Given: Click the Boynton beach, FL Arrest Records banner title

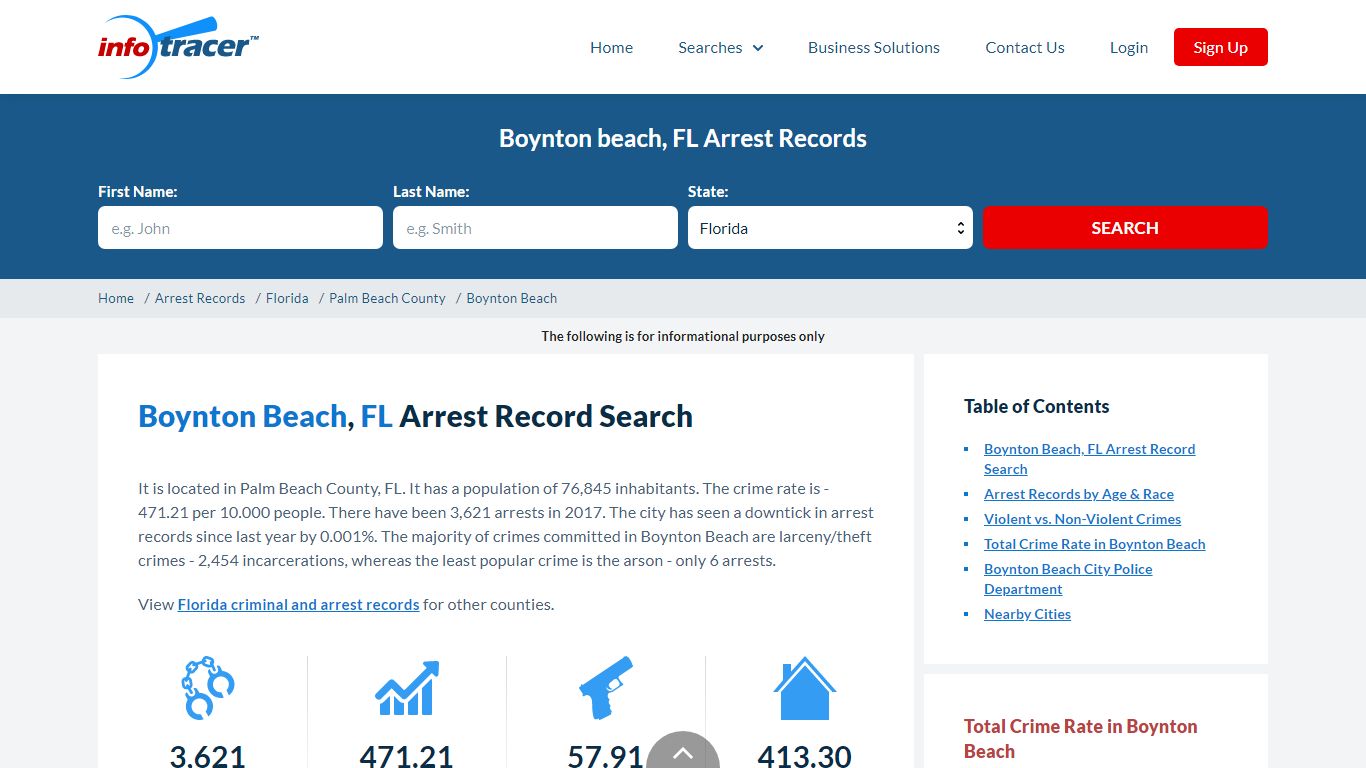Looking at the screenshot, I should point(683,138).
